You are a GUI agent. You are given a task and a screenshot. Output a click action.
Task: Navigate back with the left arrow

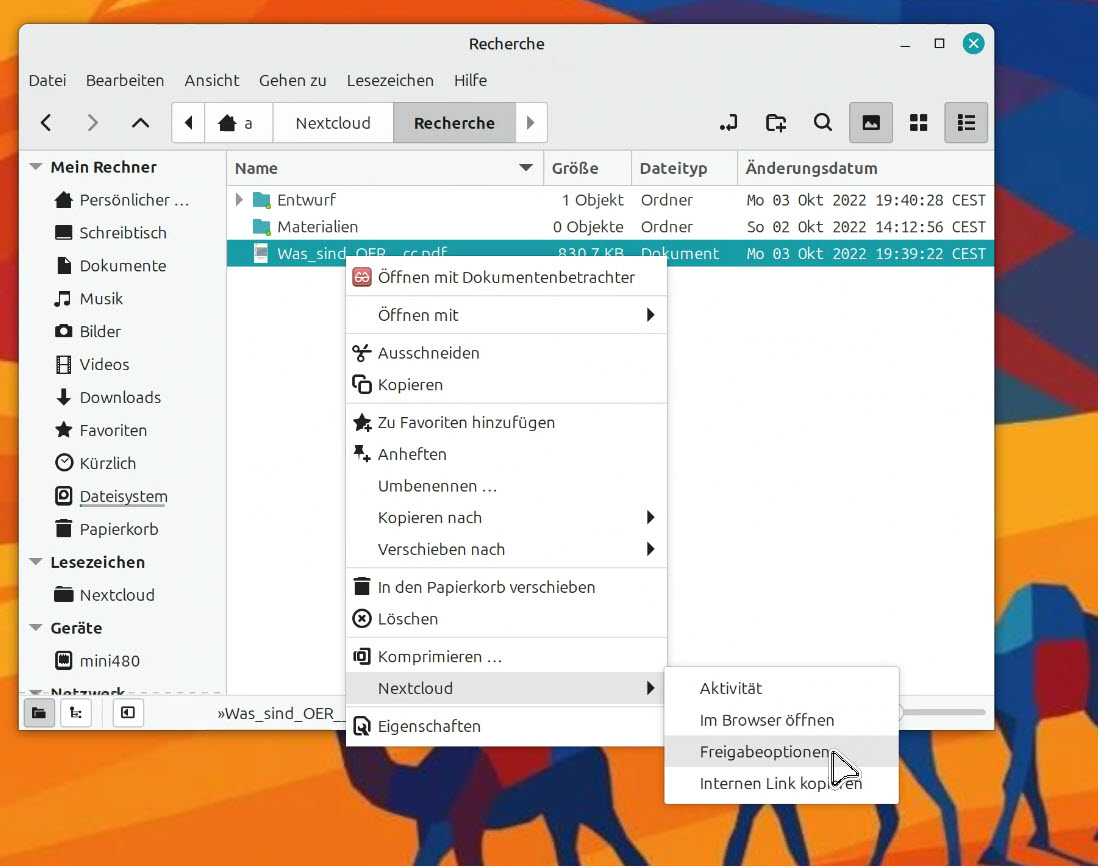click(46, 123)
